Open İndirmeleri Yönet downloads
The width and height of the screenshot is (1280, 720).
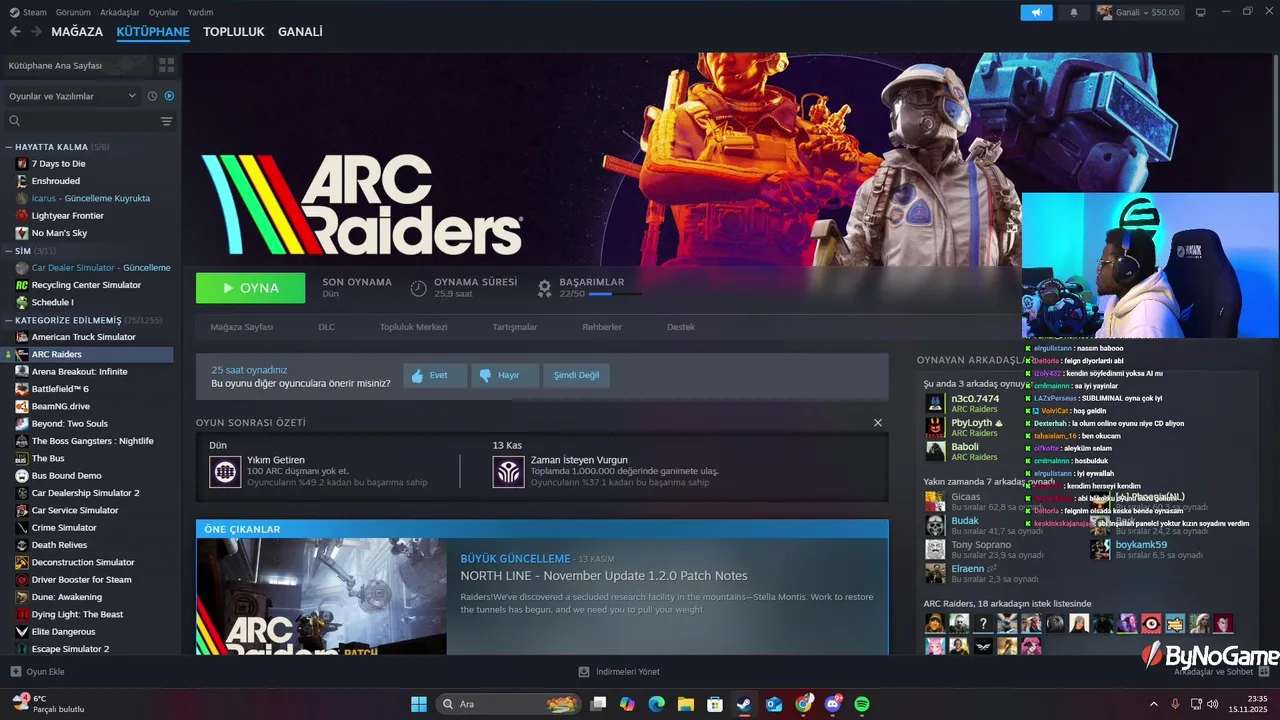point(620,672)
